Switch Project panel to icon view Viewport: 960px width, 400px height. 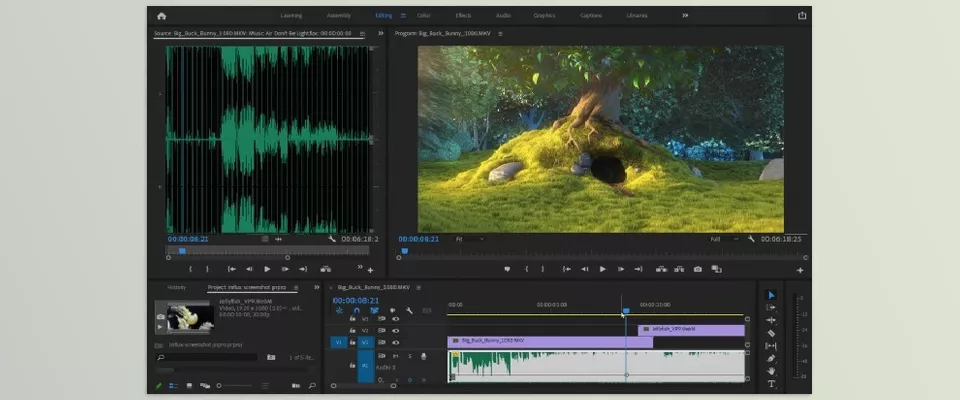(189, 386)
